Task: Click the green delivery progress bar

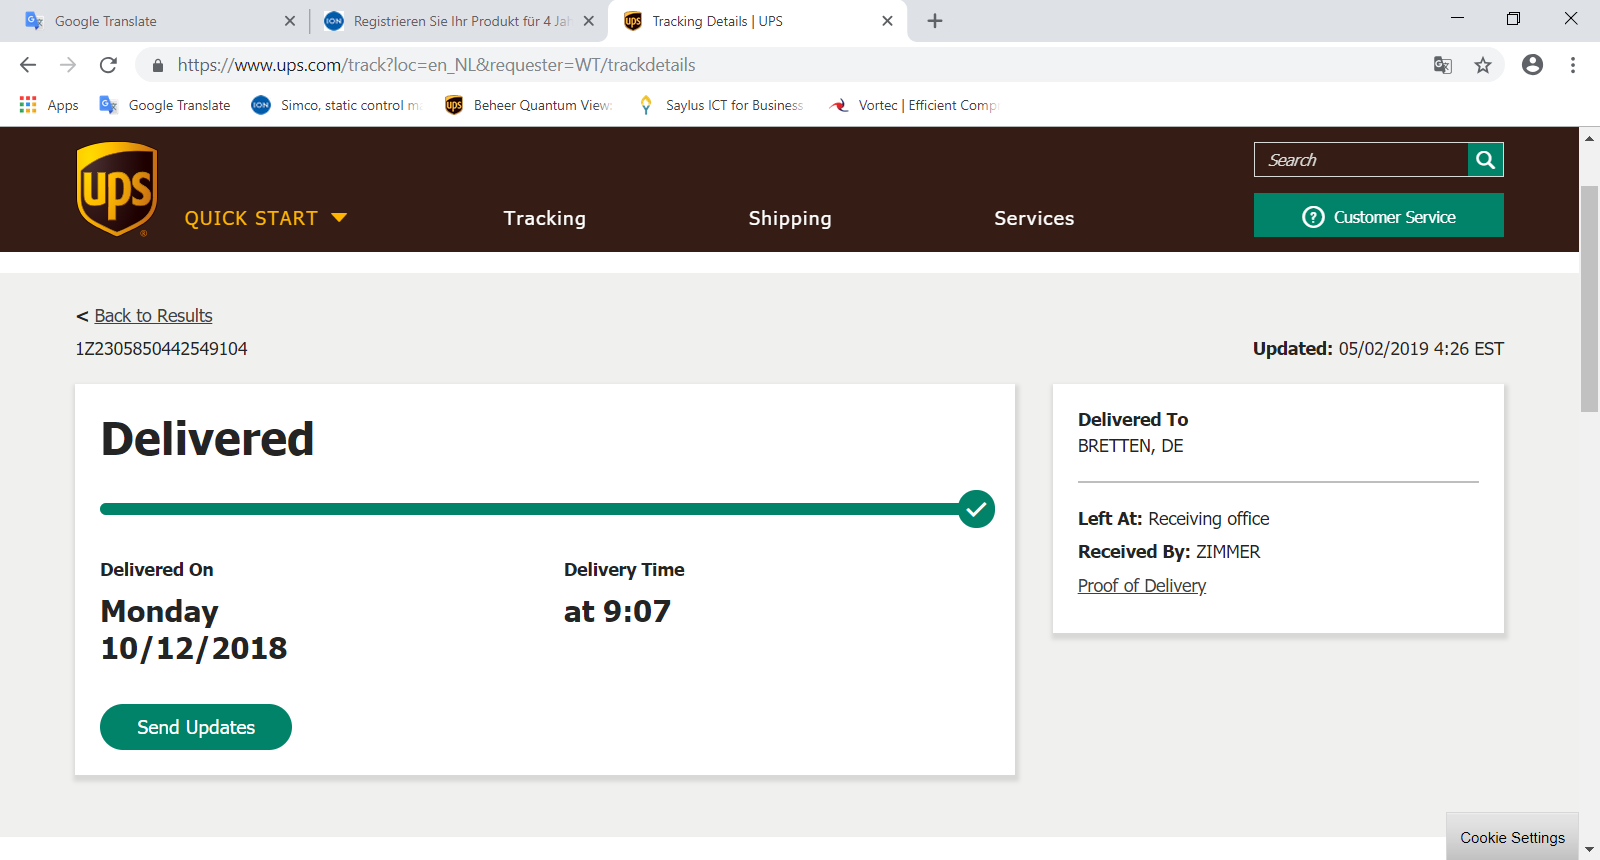Action: click(x=530, y=509)
